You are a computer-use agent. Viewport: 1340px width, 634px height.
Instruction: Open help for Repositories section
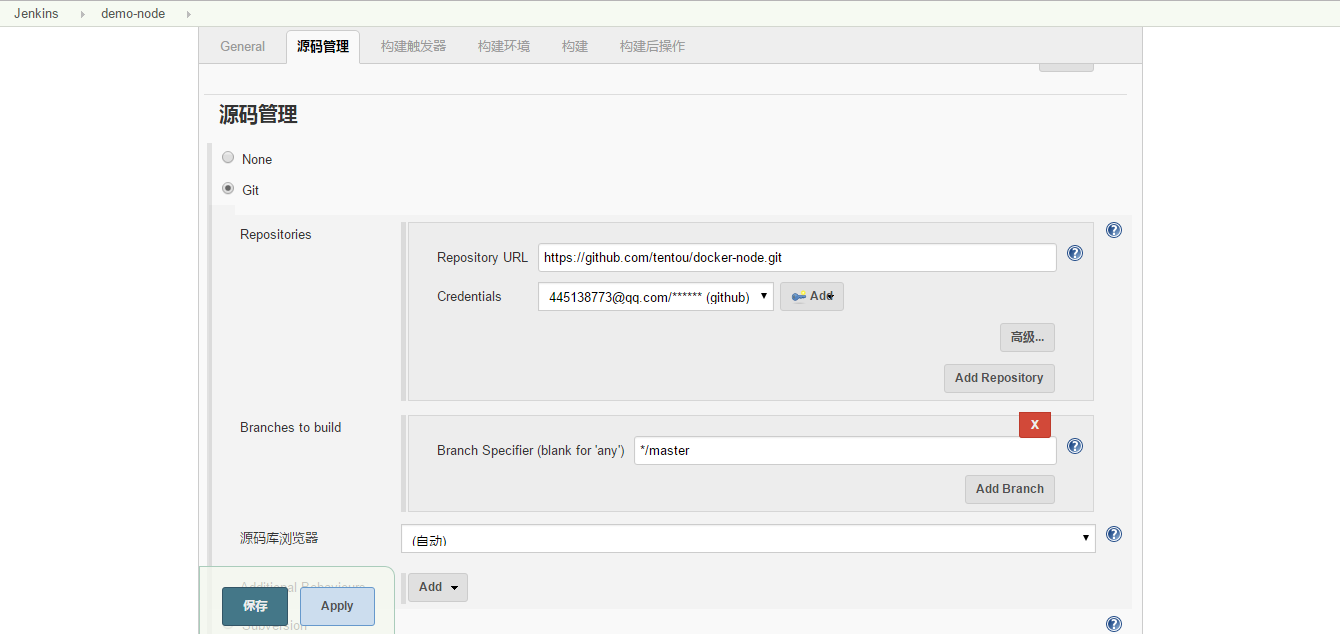[x=1113, y=230]
